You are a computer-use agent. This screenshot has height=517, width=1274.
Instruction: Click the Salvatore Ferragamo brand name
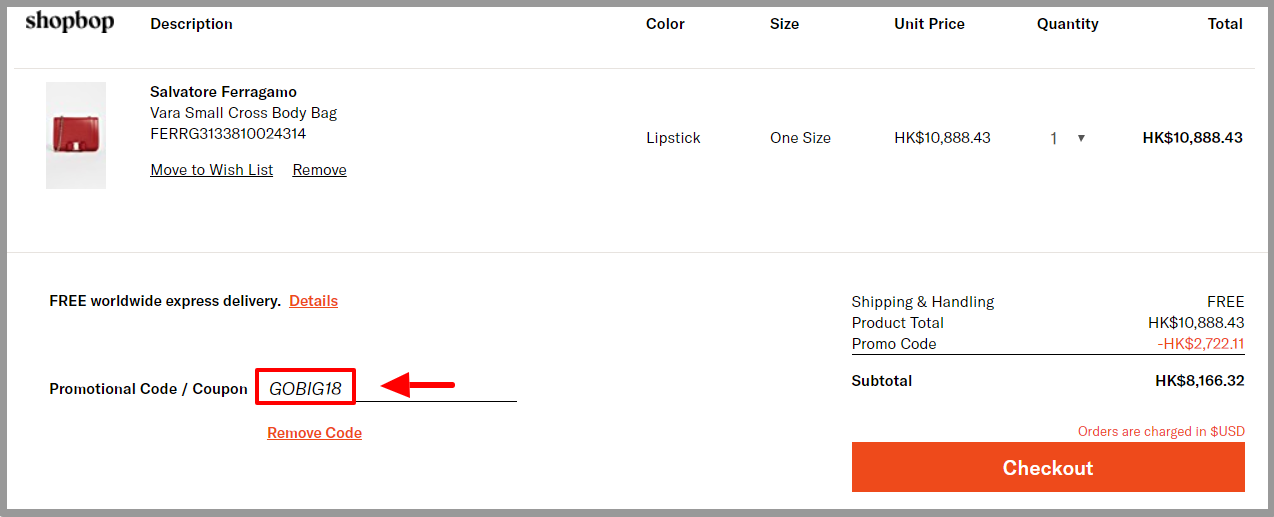[x=223, y=92]
